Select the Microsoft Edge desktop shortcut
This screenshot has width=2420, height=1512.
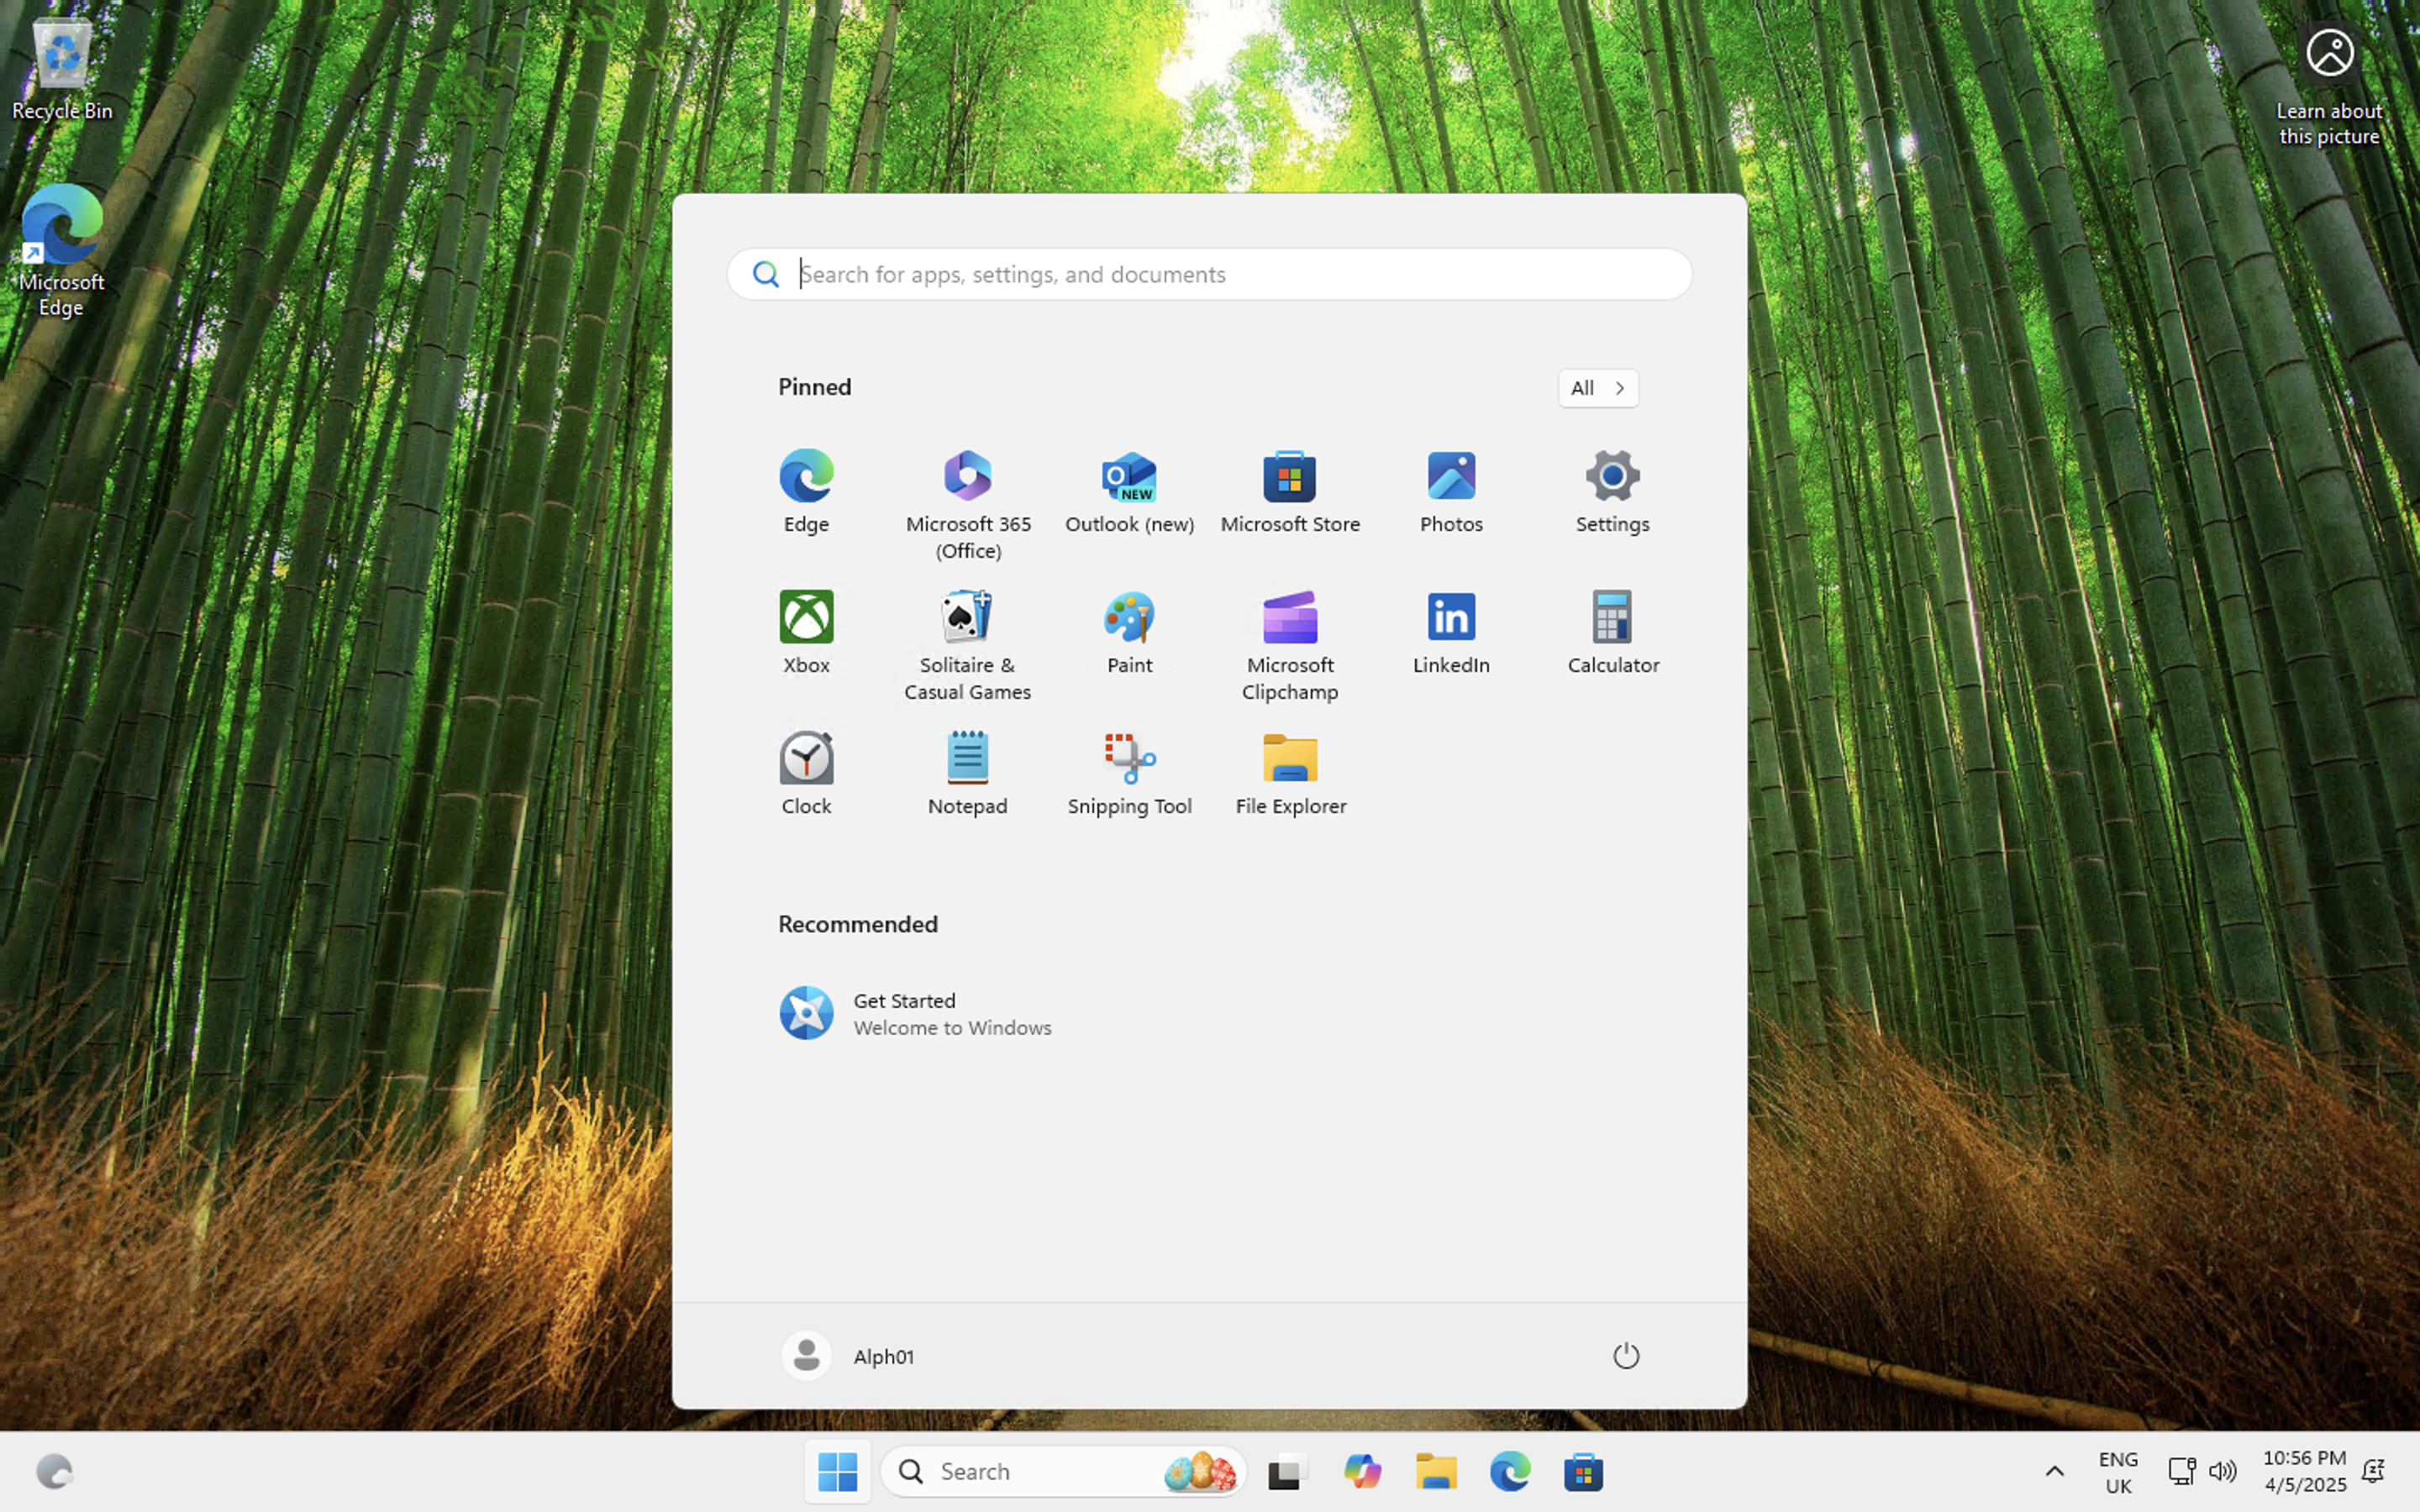pyautogui.click(x=62, y=250)
